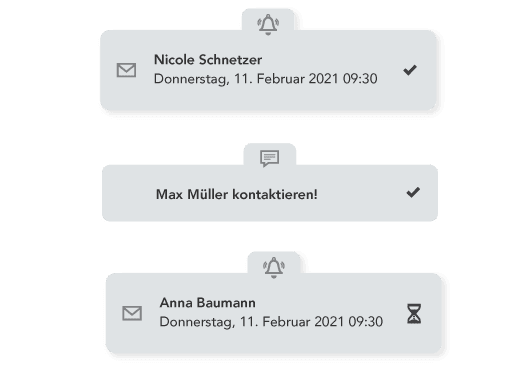Select the Nicole Schnetzer reminder card background
Viewport: 530px width, 370px height.
pyautogui.click(x=268, y=70)
